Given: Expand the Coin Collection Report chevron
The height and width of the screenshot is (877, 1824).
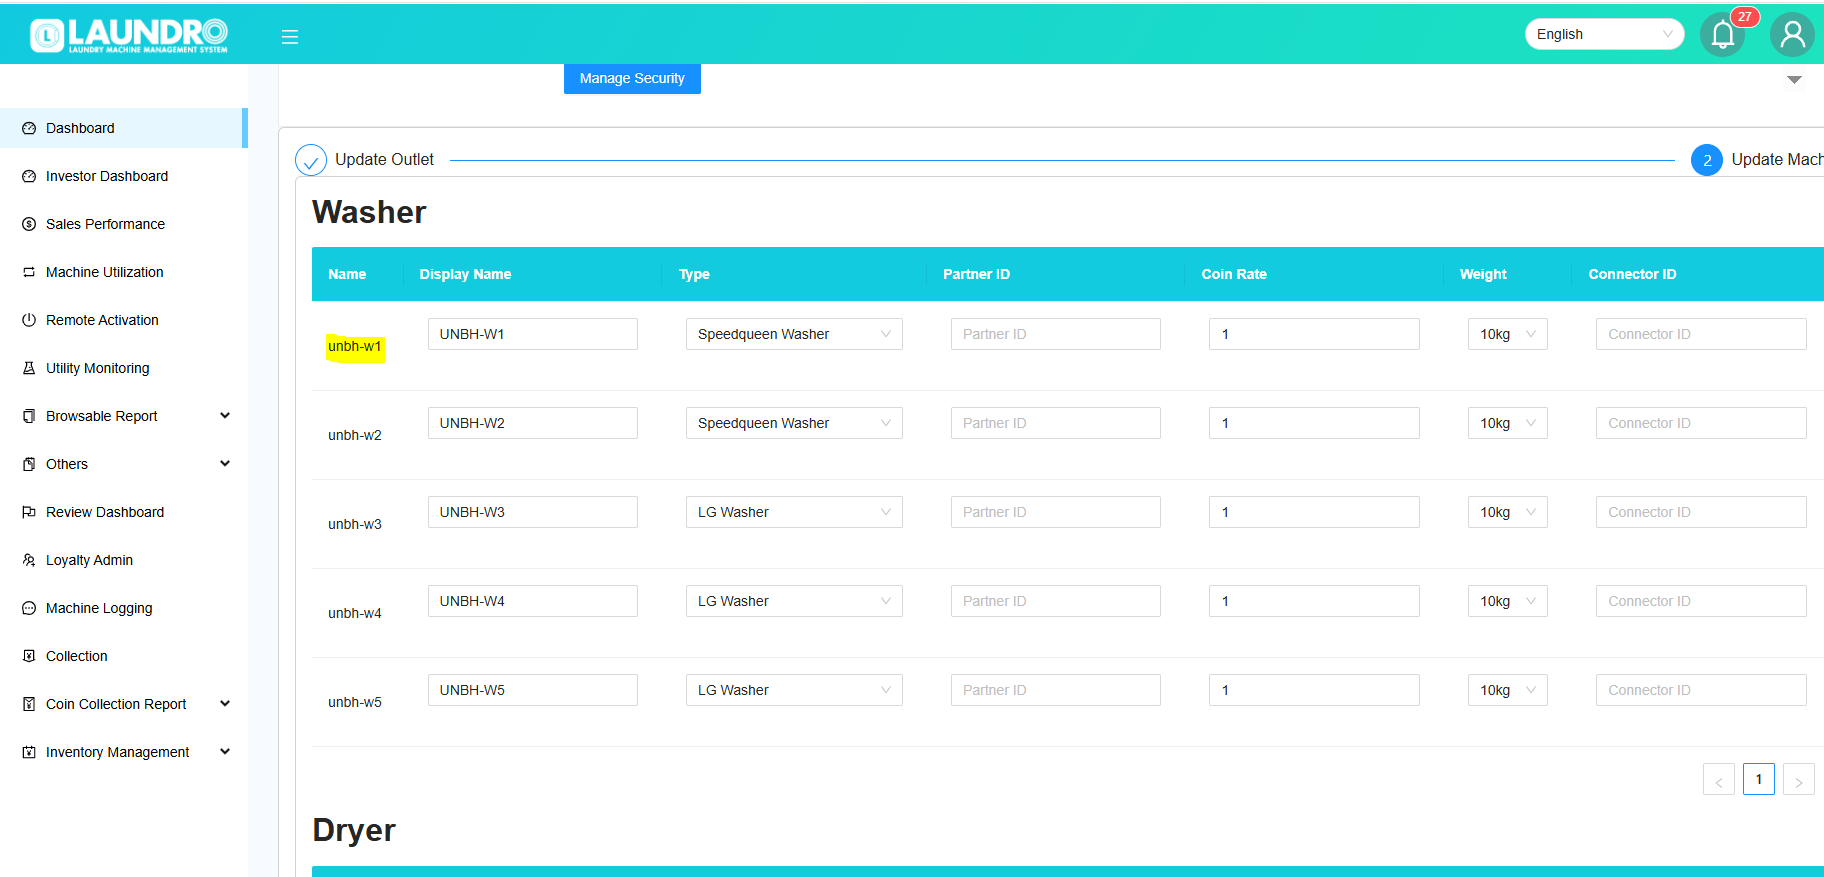Looking at the screenshot, I should (225, 704).
